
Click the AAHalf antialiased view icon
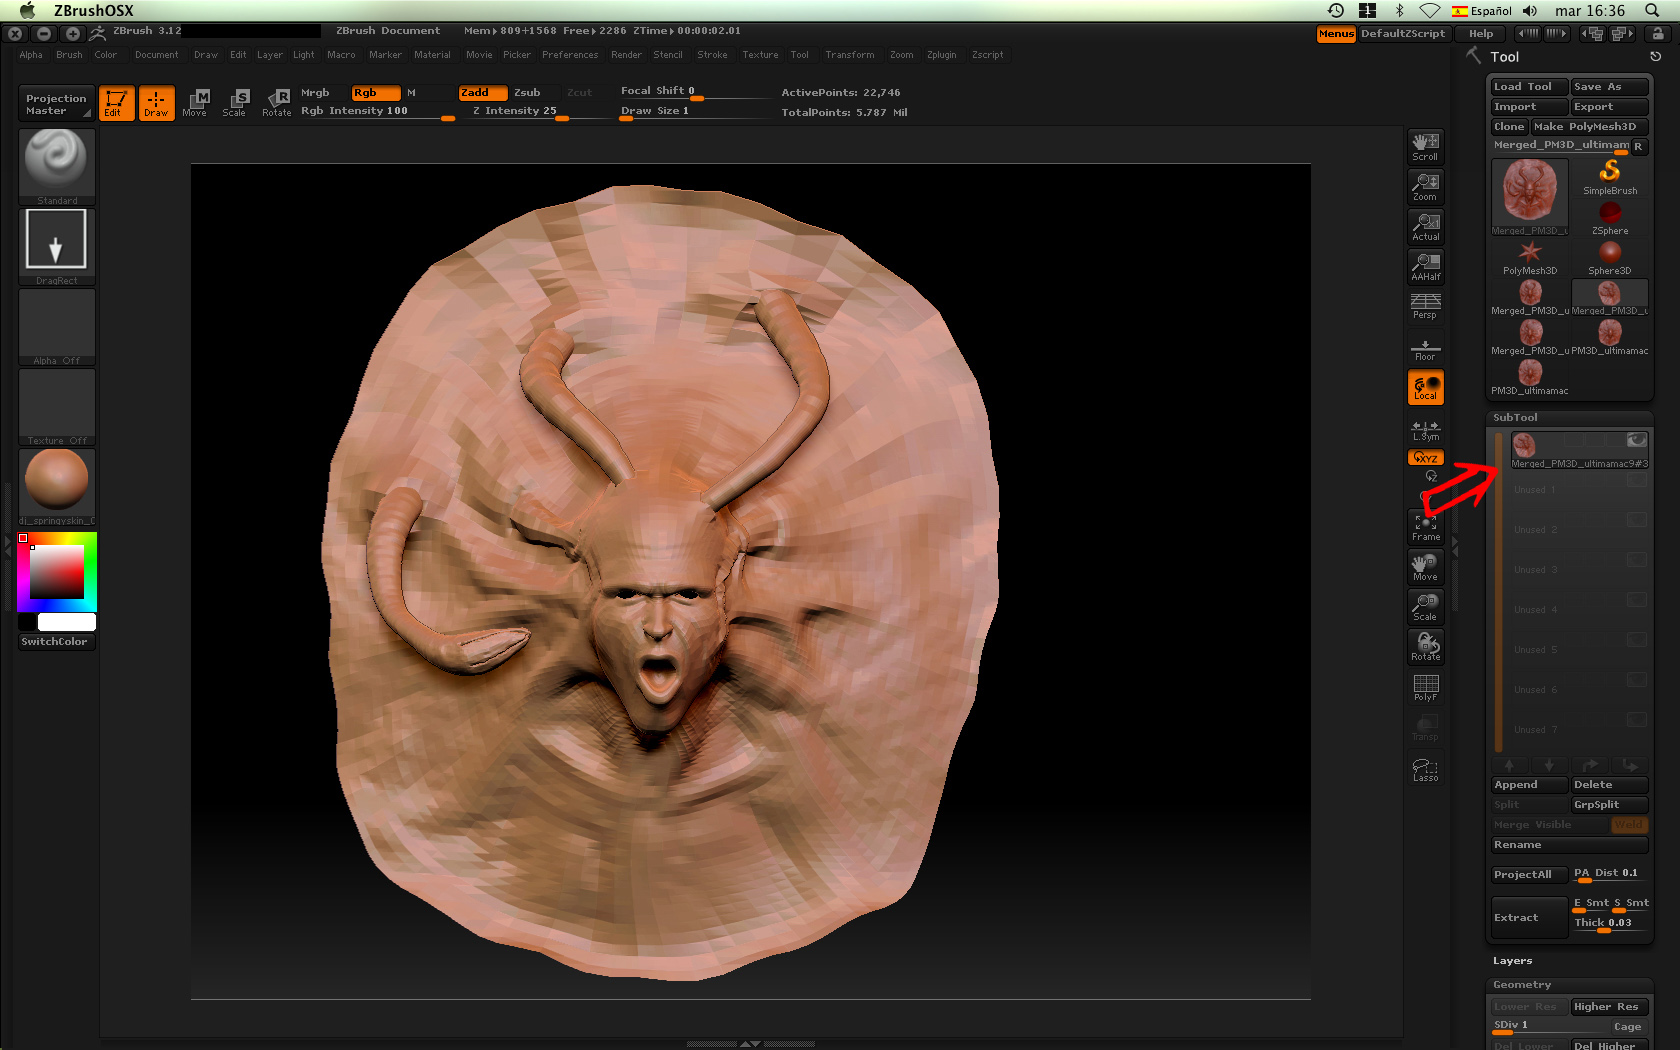click(1425, 266)
